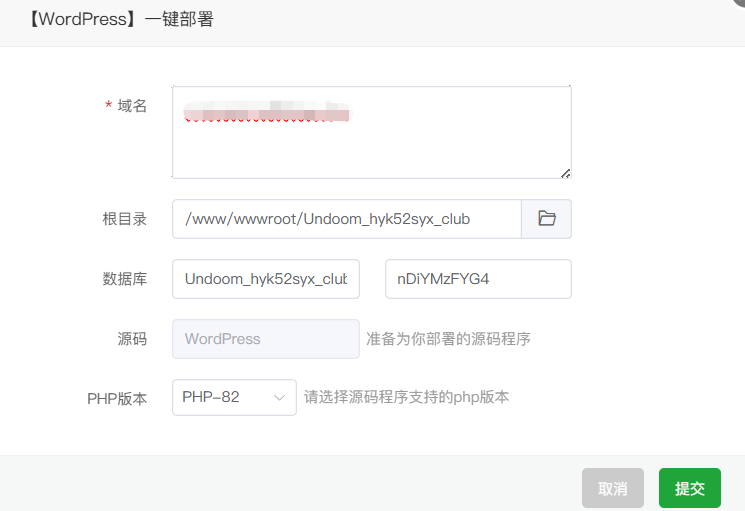This screenshot has height=511, width=745.
Task: Click the domain textarea resize handle
Action: pos(565,173)
